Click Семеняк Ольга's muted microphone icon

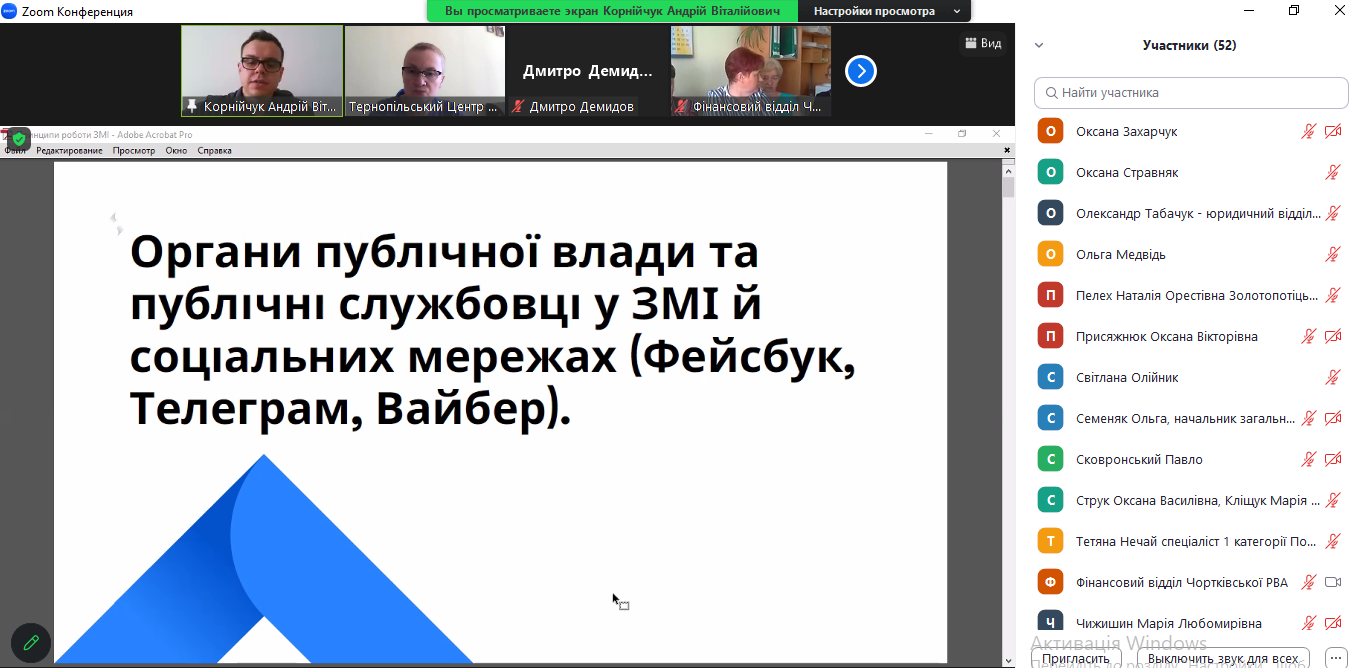[x=1308, y=418]
